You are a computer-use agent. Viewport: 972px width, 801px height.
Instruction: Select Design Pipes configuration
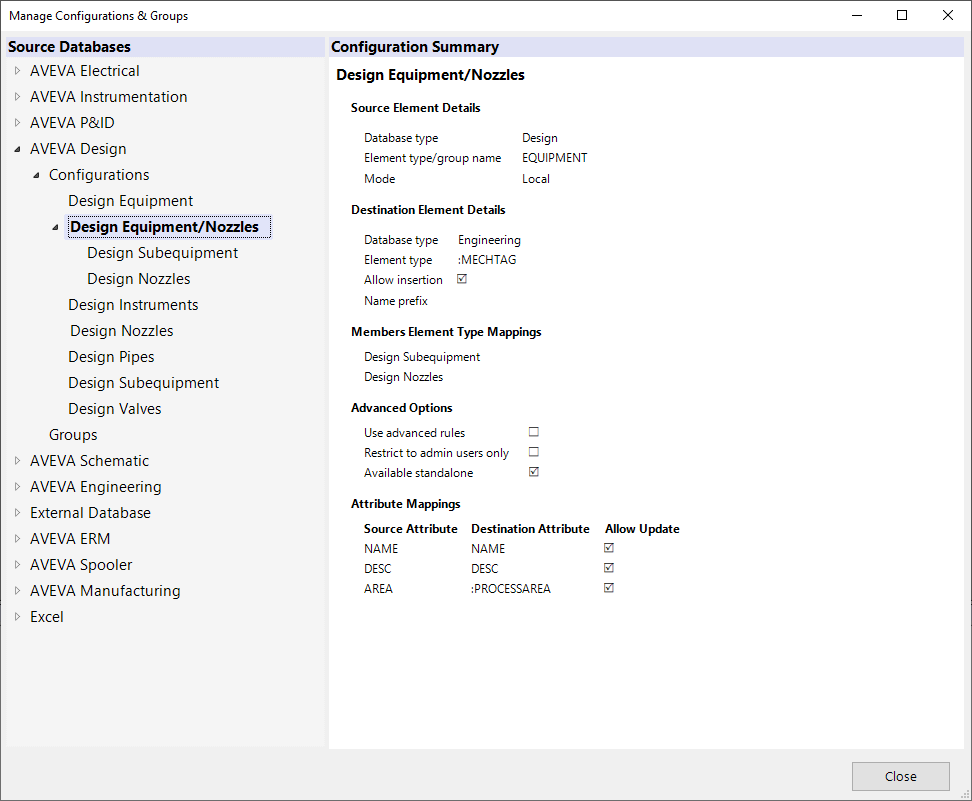point(112,357)
